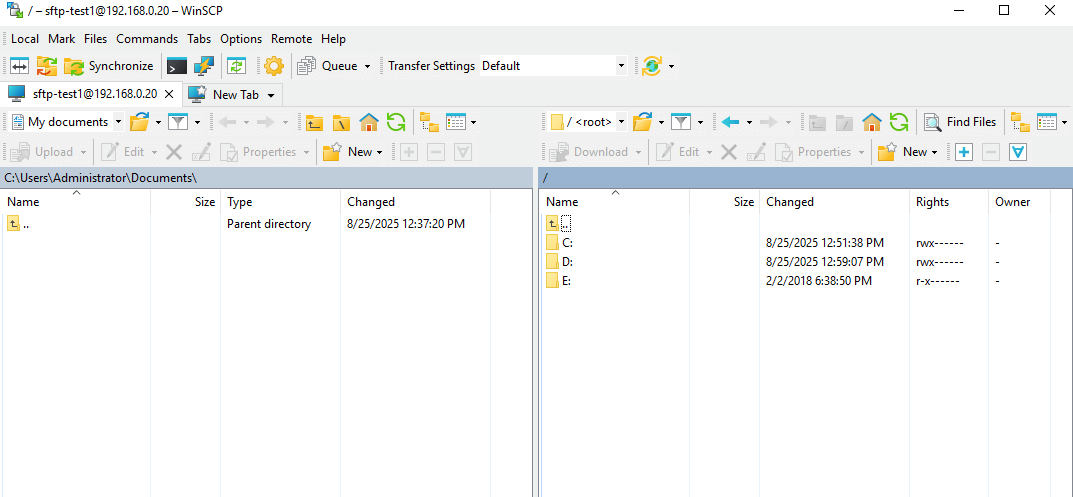1073x497 pixels.
Task: Open the console terminal icon
Action: pyautogui.click(x=177, y=66)
